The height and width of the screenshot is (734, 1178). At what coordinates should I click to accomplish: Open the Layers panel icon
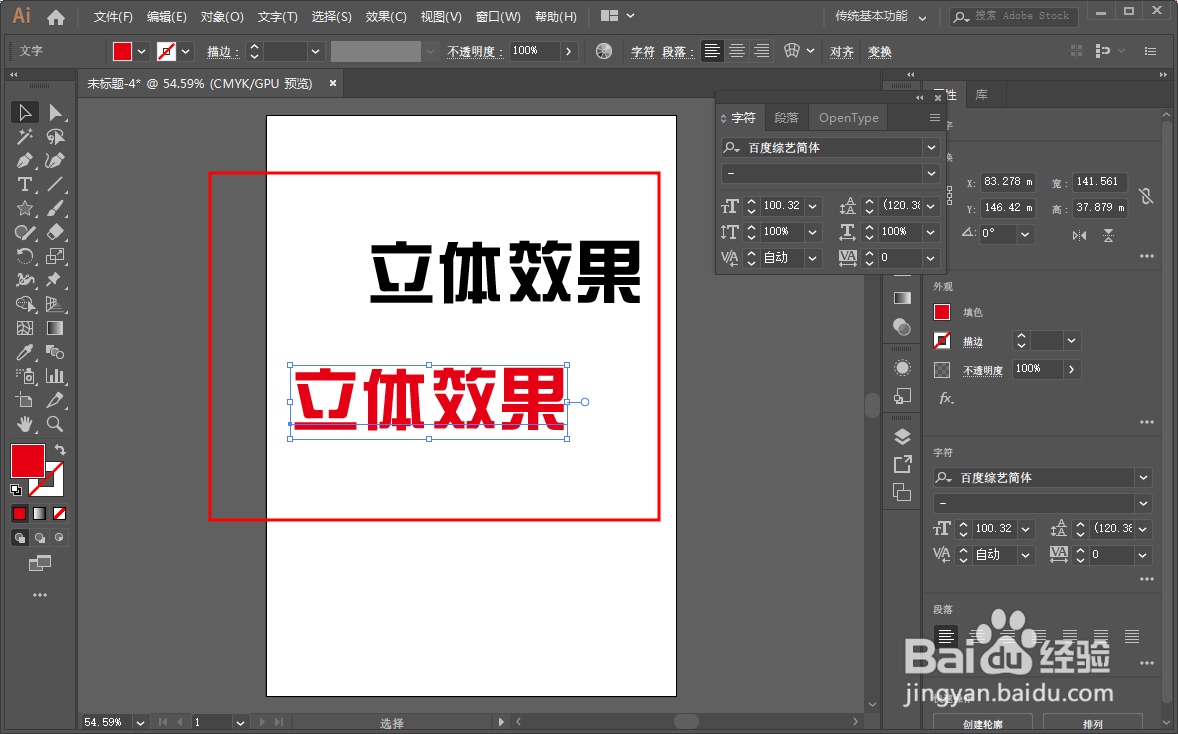(902, 436)
